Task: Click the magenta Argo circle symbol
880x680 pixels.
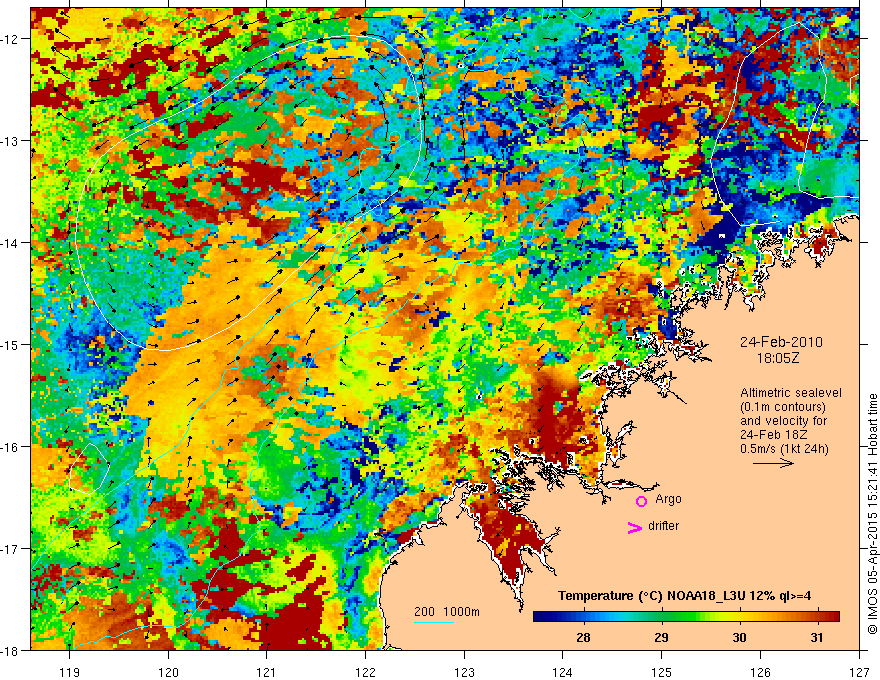Action: (x=641, y=501)
